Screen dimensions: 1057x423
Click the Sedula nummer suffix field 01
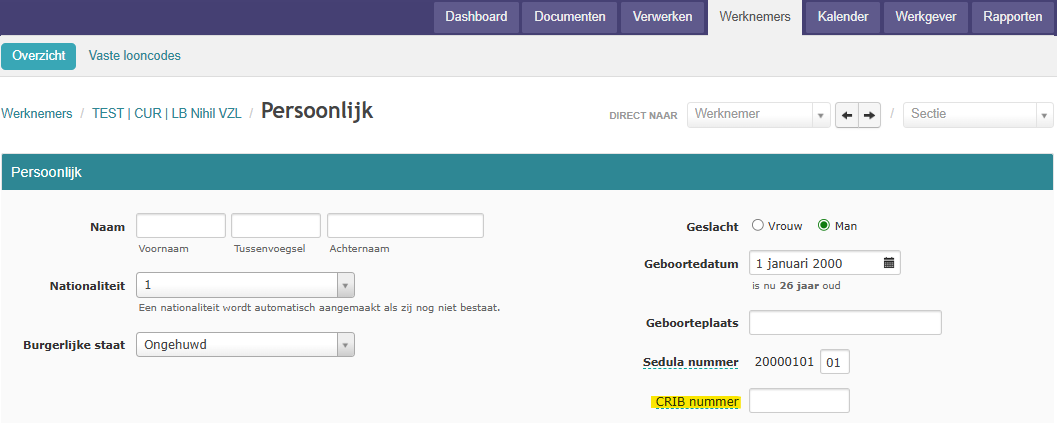point(835,362)
